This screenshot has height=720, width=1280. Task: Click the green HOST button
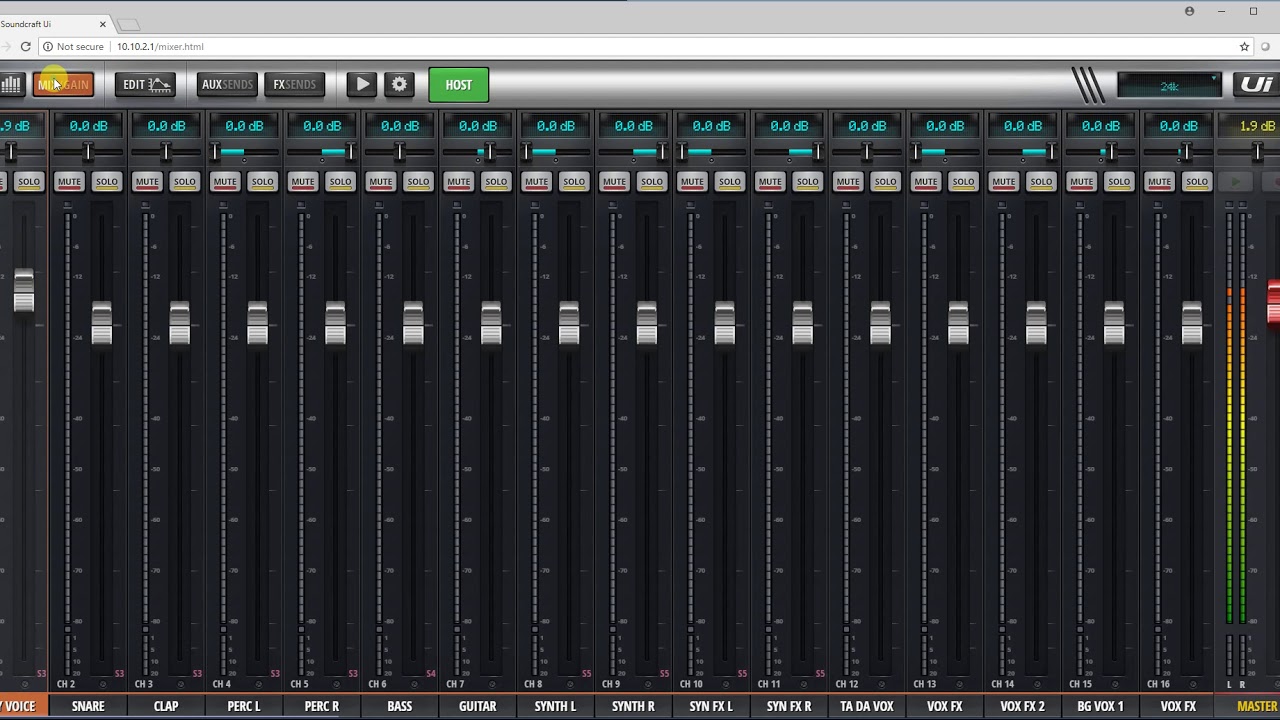coord(459,85)
